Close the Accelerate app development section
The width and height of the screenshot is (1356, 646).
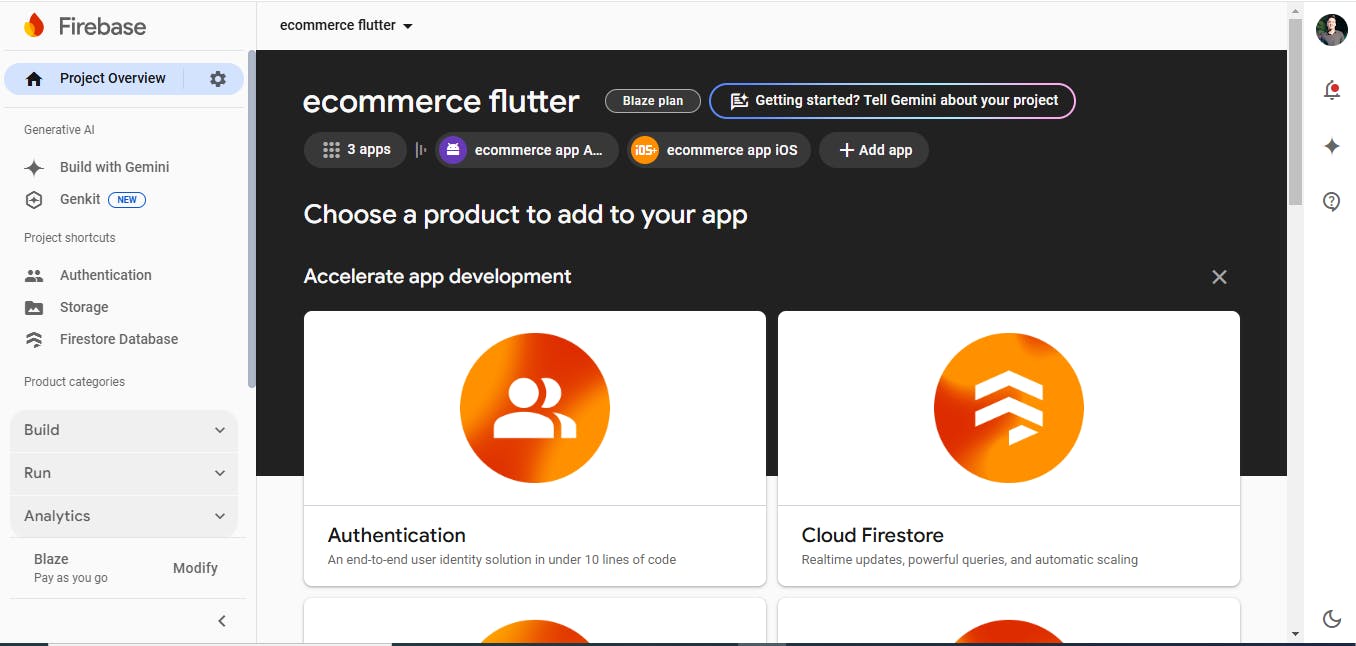click(1219, 277)
